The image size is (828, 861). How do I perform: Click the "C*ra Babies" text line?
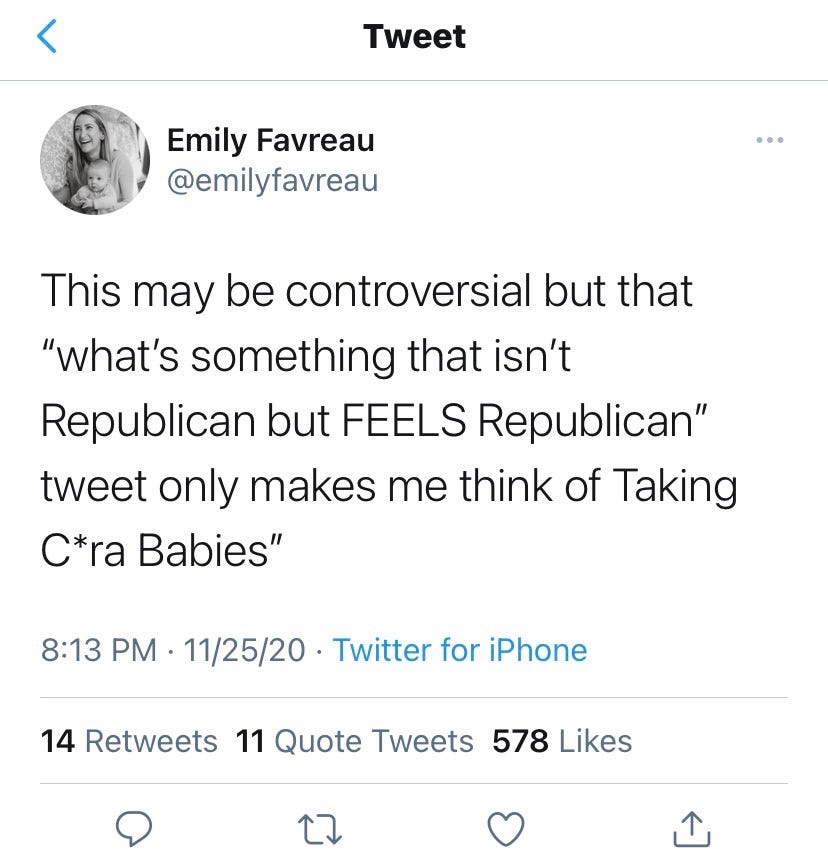(159, 550)
